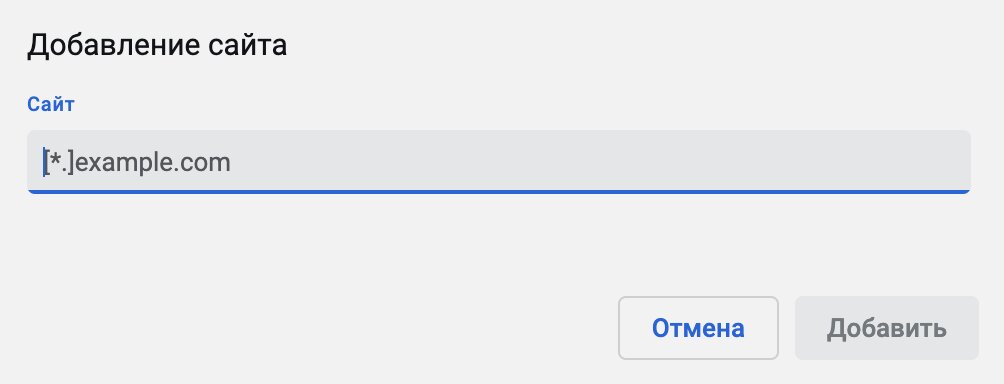
Task: Select the Сайт field label
Action: (51, 104)
